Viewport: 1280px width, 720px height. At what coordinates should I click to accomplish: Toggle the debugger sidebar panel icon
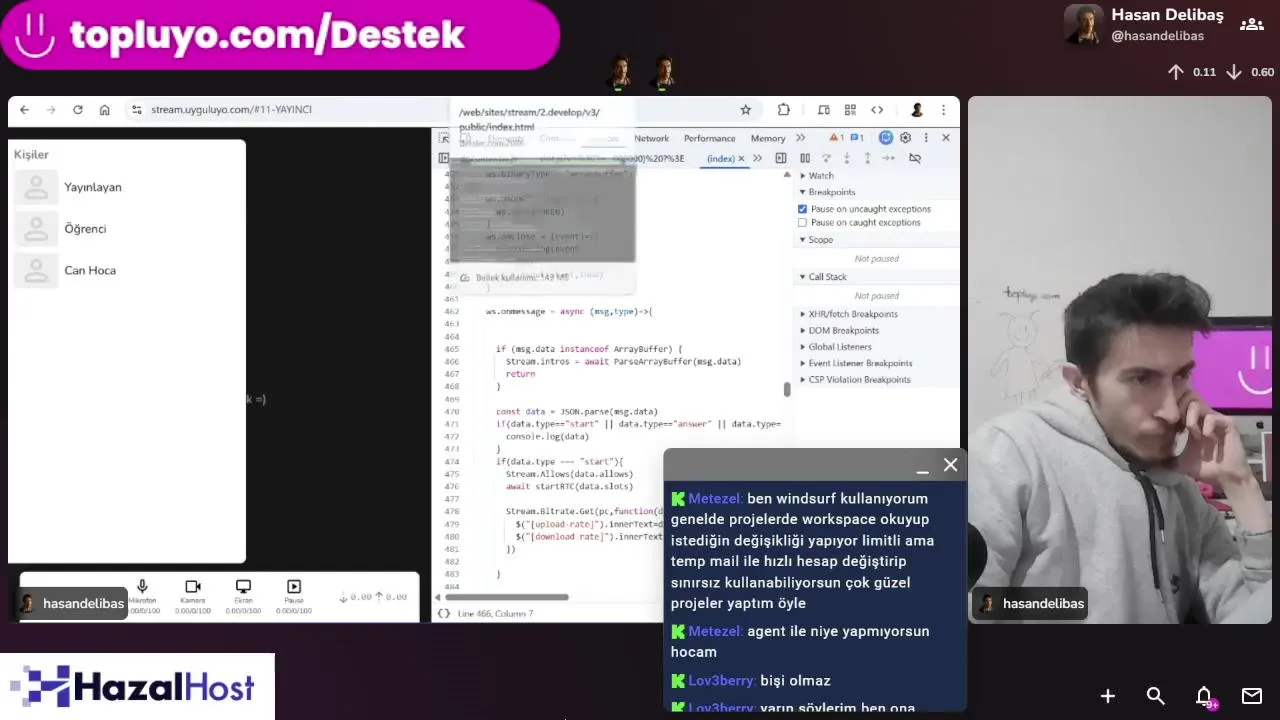(780, 158)
